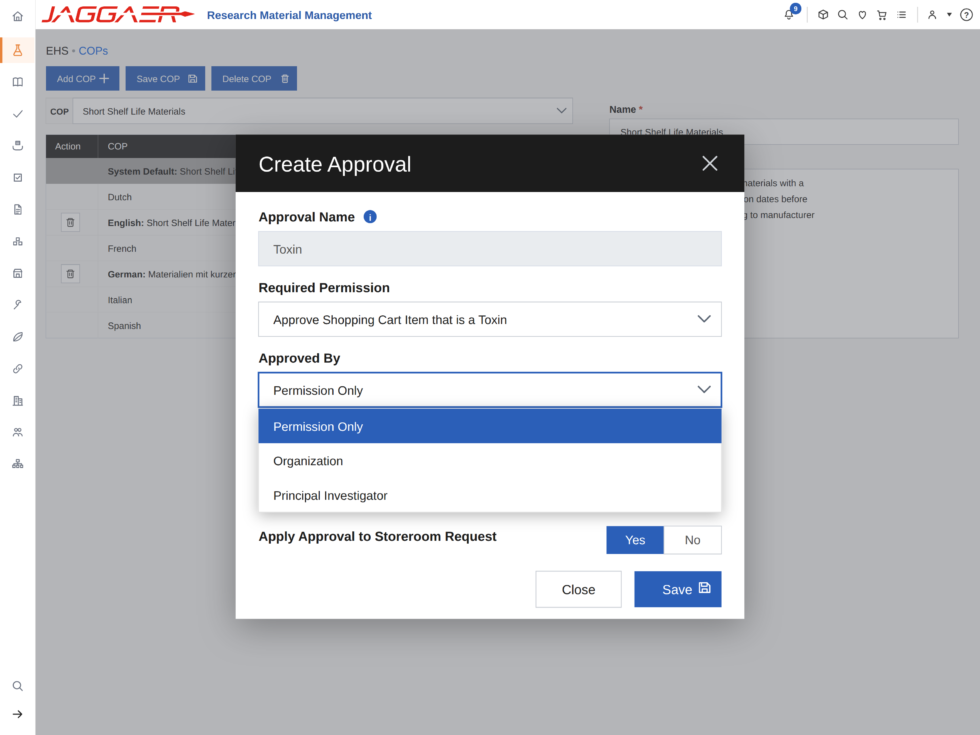Open the user account dropdown arrow

coord(949,15)
